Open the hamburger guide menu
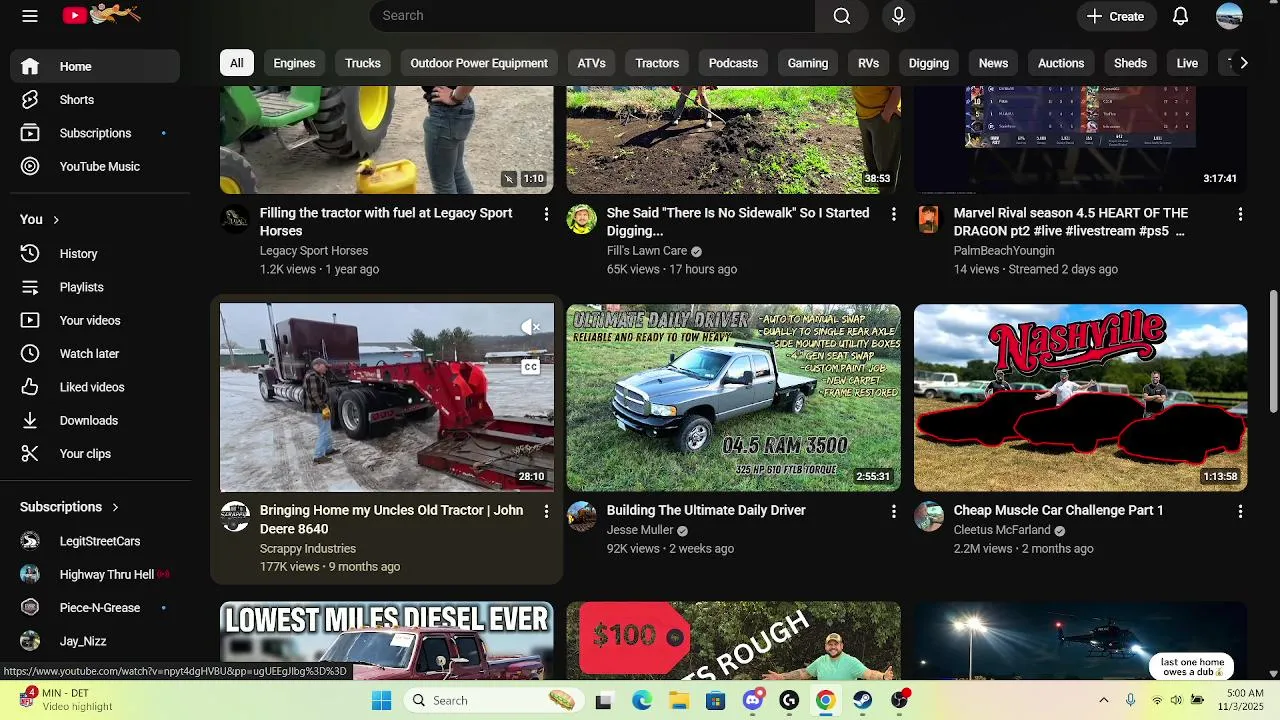 [x=30, y=16]
